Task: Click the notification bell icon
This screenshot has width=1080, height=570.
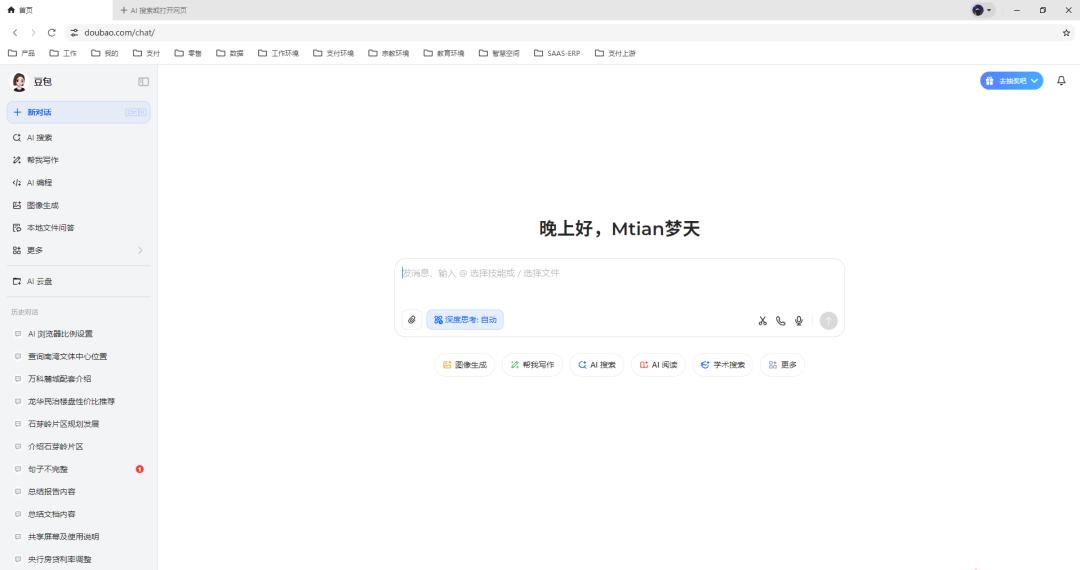Action: pos(1061,81)
